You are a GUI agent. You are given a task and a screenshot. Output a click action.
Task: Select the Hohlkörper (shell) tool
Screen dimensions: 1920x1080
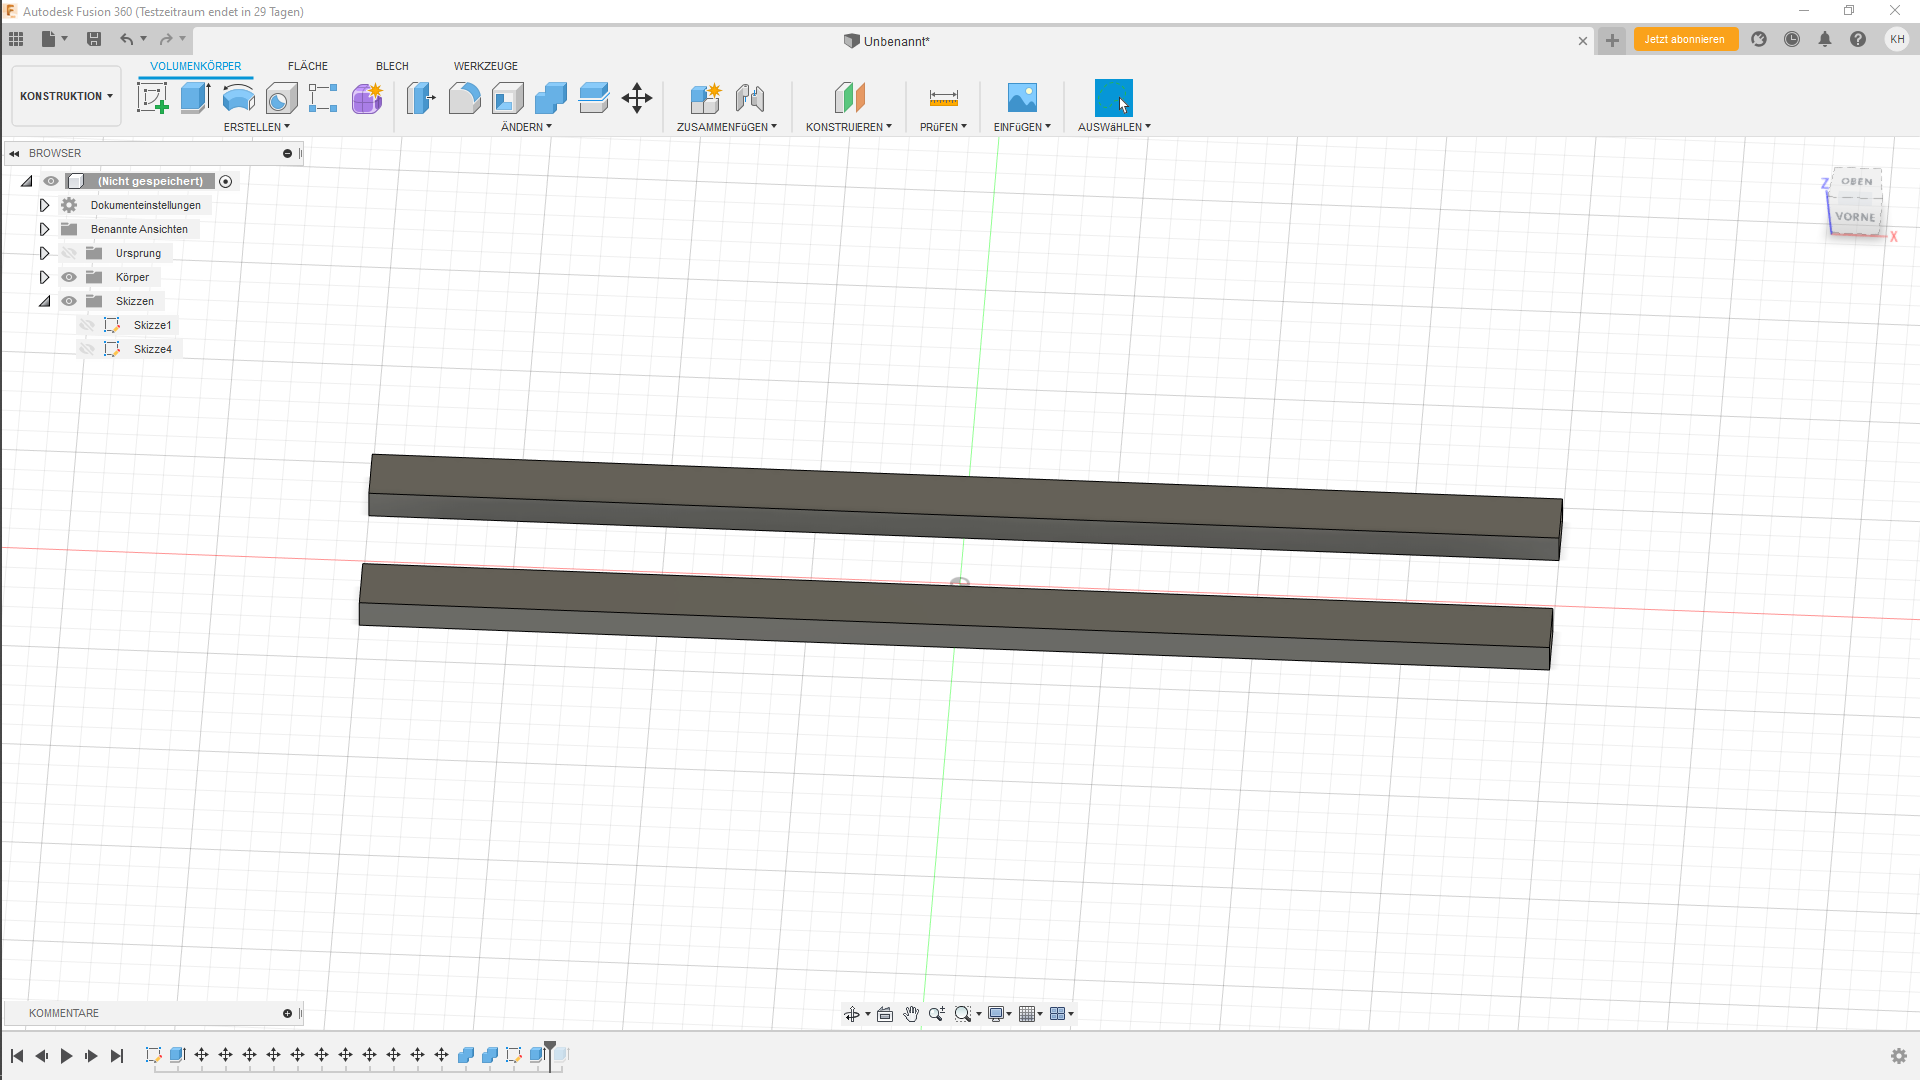tap(508, 97)
